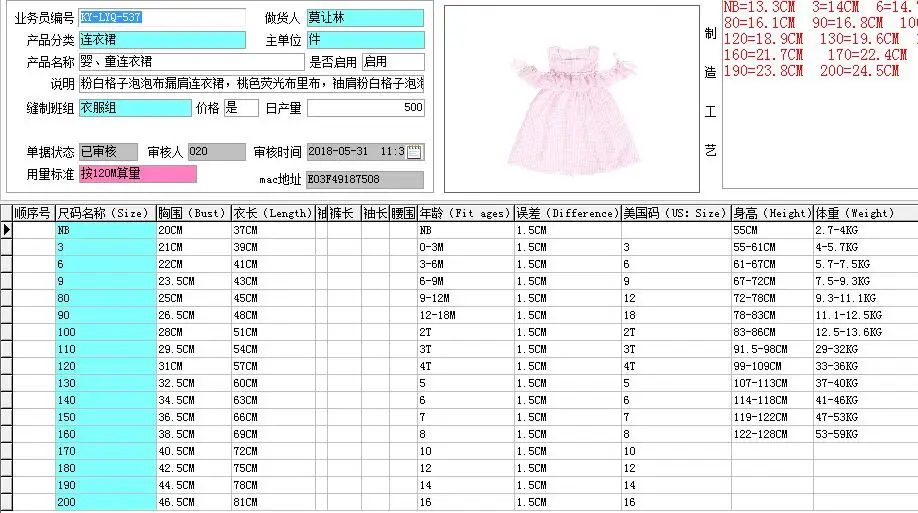The image size is (918, 513).
Task: Click the 顺序号 column header
Action: (x=33, y=213)
